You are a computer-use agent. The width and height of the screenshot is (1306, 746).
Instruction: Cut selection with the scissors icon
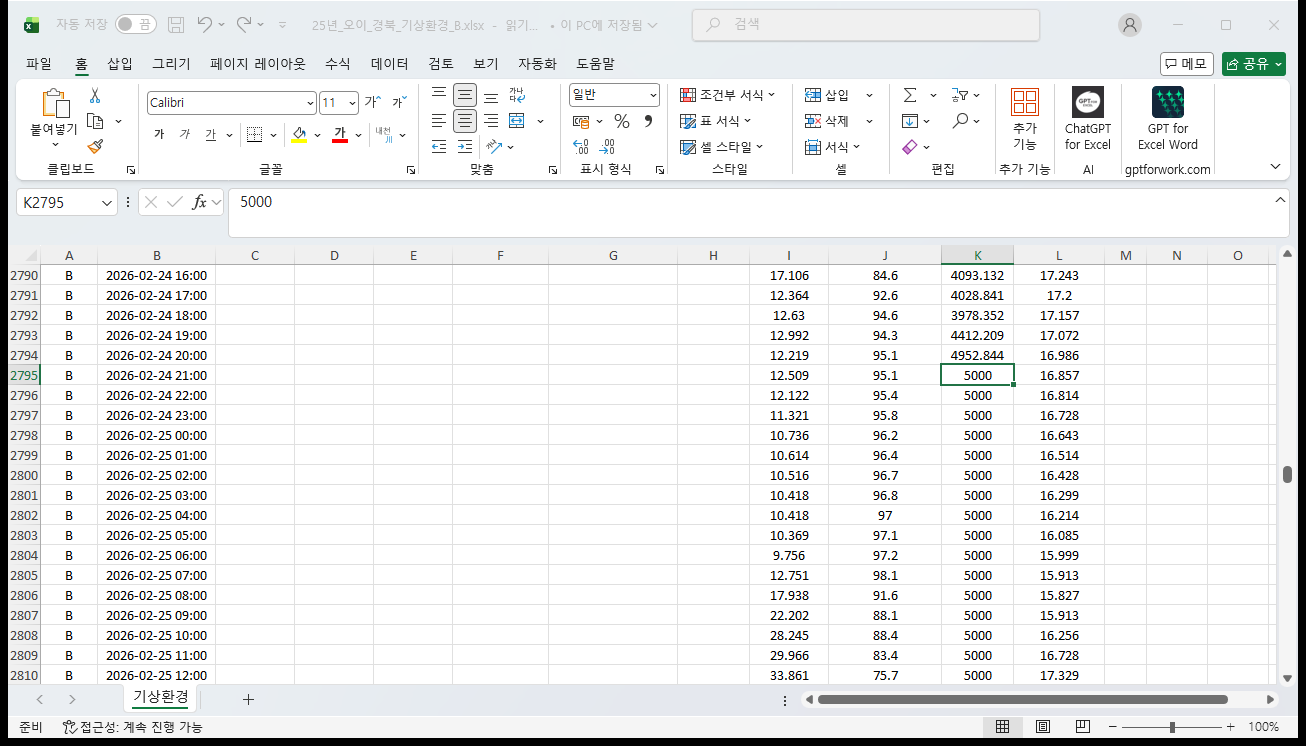[95, 96]
